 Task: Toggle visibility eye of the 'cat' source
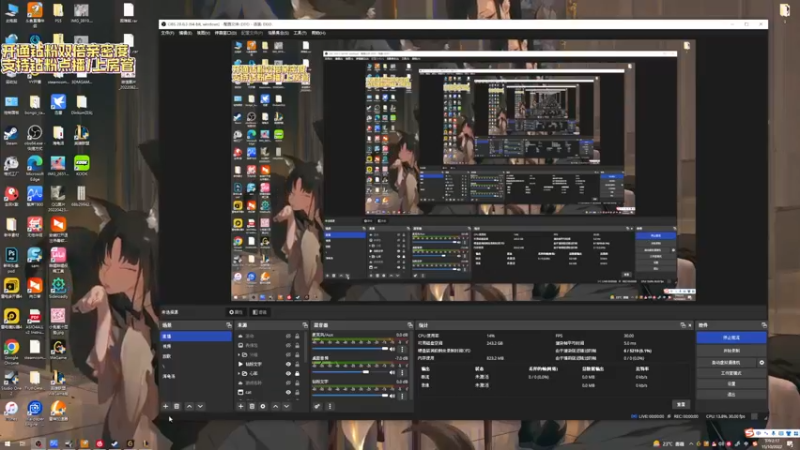point(288,392)
